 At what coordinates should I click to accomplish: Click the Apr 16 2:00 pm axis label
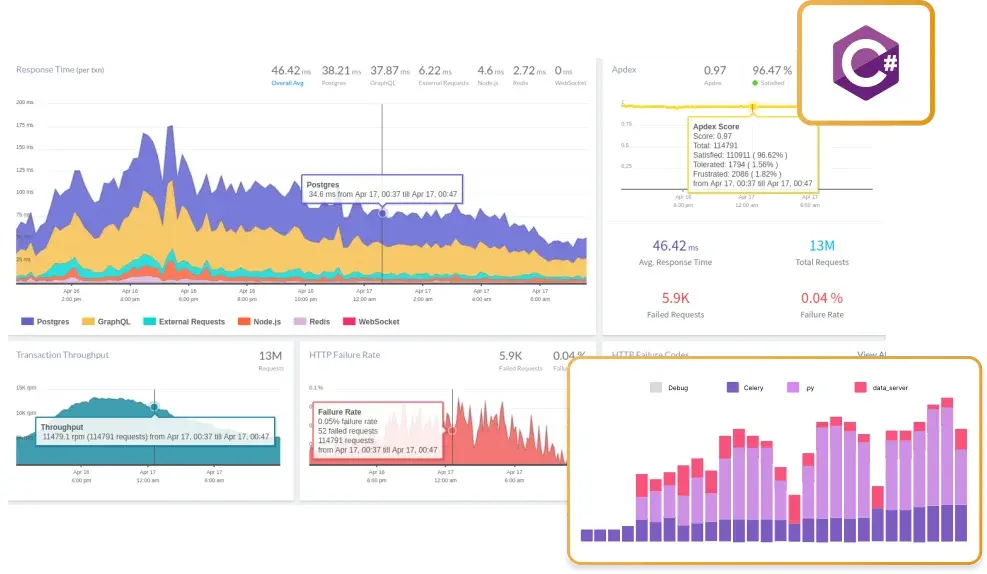point(71,295)
